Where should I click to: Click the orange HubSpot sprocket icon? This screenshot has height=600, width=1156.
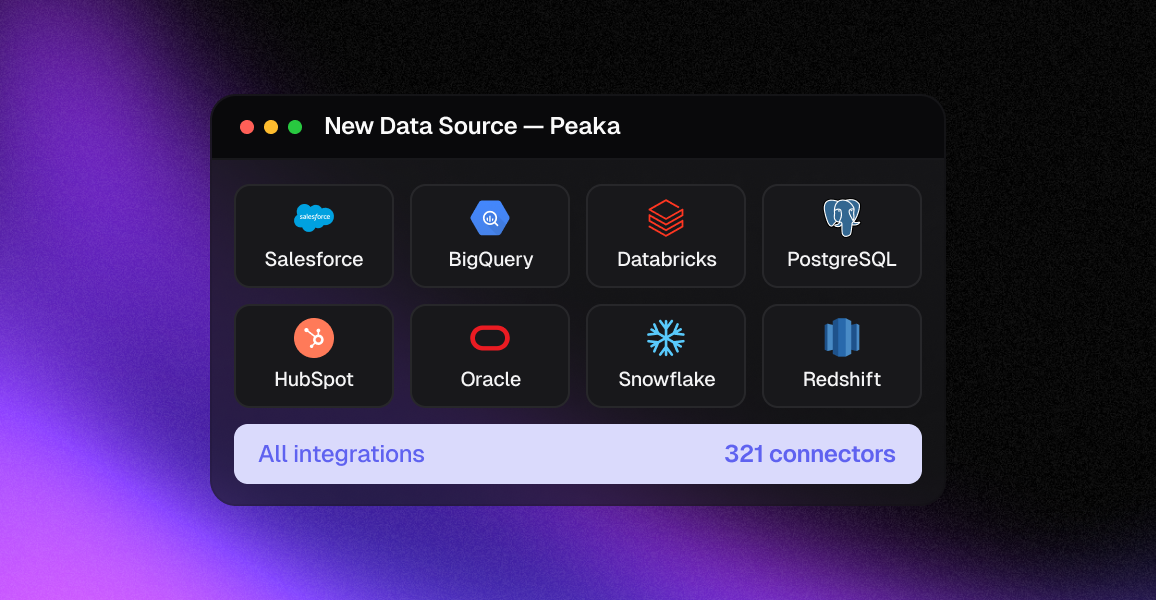coord(314,338)
